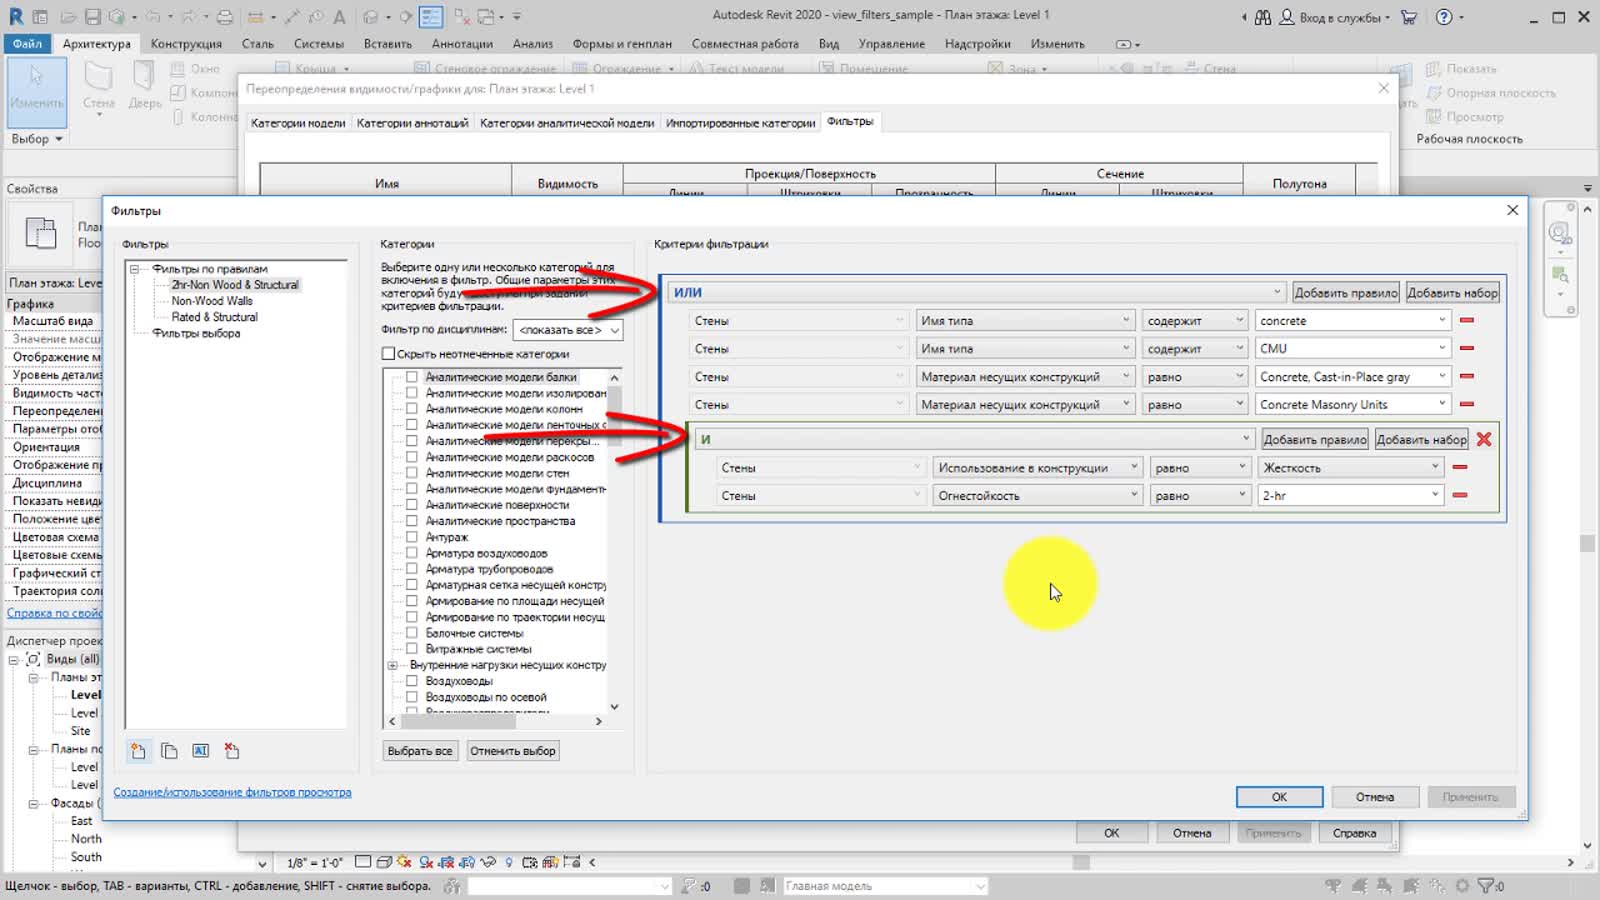Click the category list vertical scrollbar
1600x900 pixels.
(614, 541)
